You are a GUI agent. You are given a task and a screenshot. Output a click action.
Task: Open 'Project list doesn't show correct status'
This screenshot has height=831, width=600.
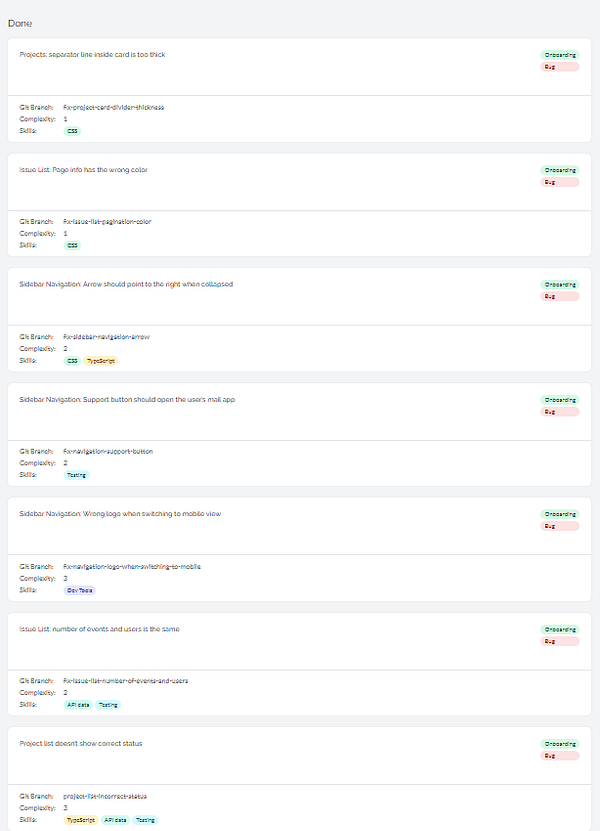click(x=83, y=744)
